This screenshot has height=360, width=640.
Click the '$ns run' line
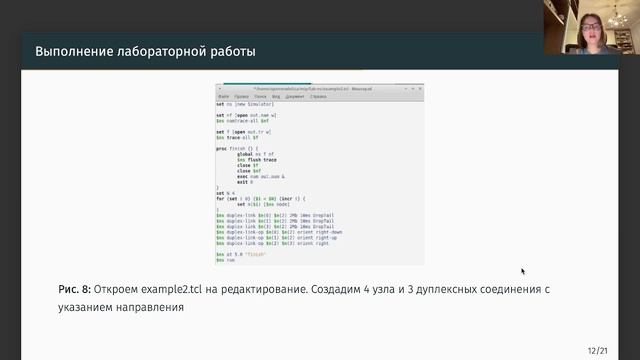point(225,260)
